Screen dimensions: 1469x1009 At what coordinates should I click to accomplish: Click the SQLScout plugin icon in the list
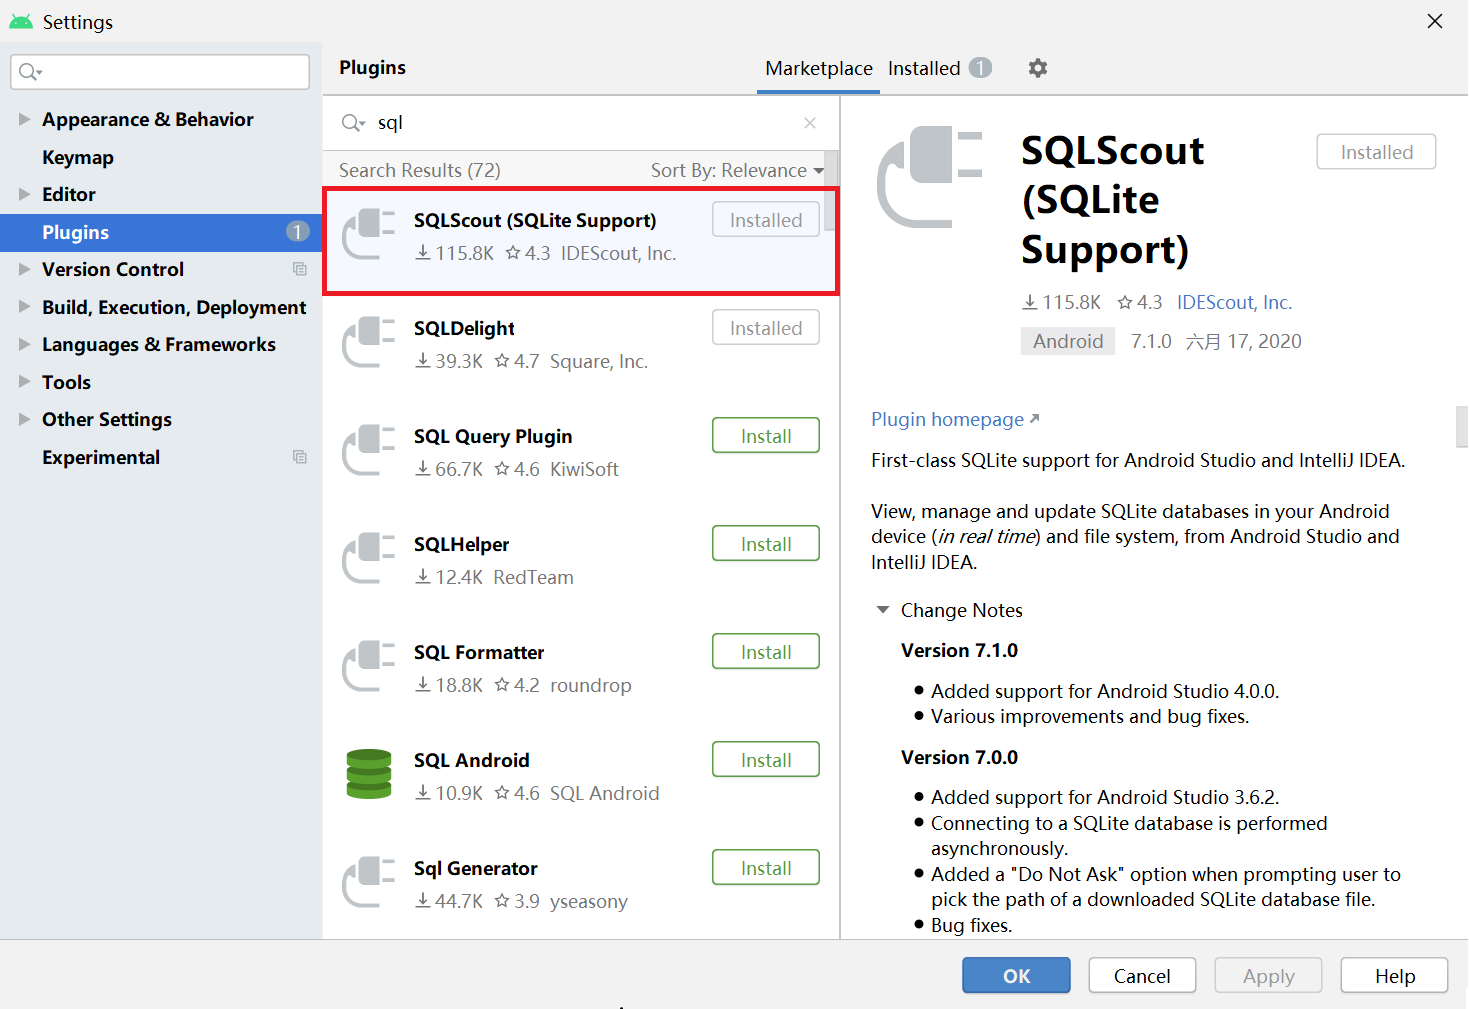[x=368, y=235]
